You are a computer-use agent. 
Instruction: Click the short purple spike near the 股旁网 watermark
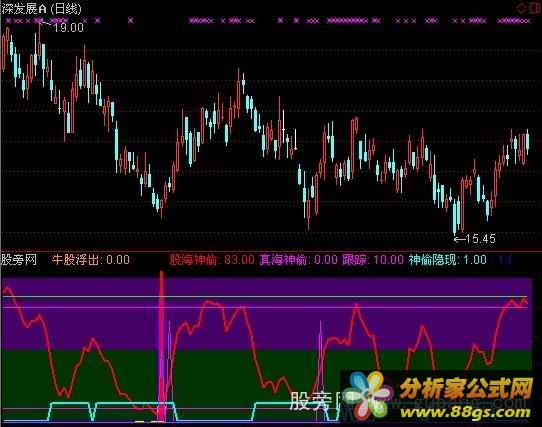(320, 371)
